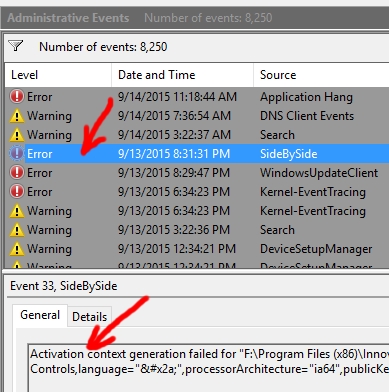The image size is (389, 392).
Task: Click the SideBySide error icon
Action: click(x=17, y=154)
